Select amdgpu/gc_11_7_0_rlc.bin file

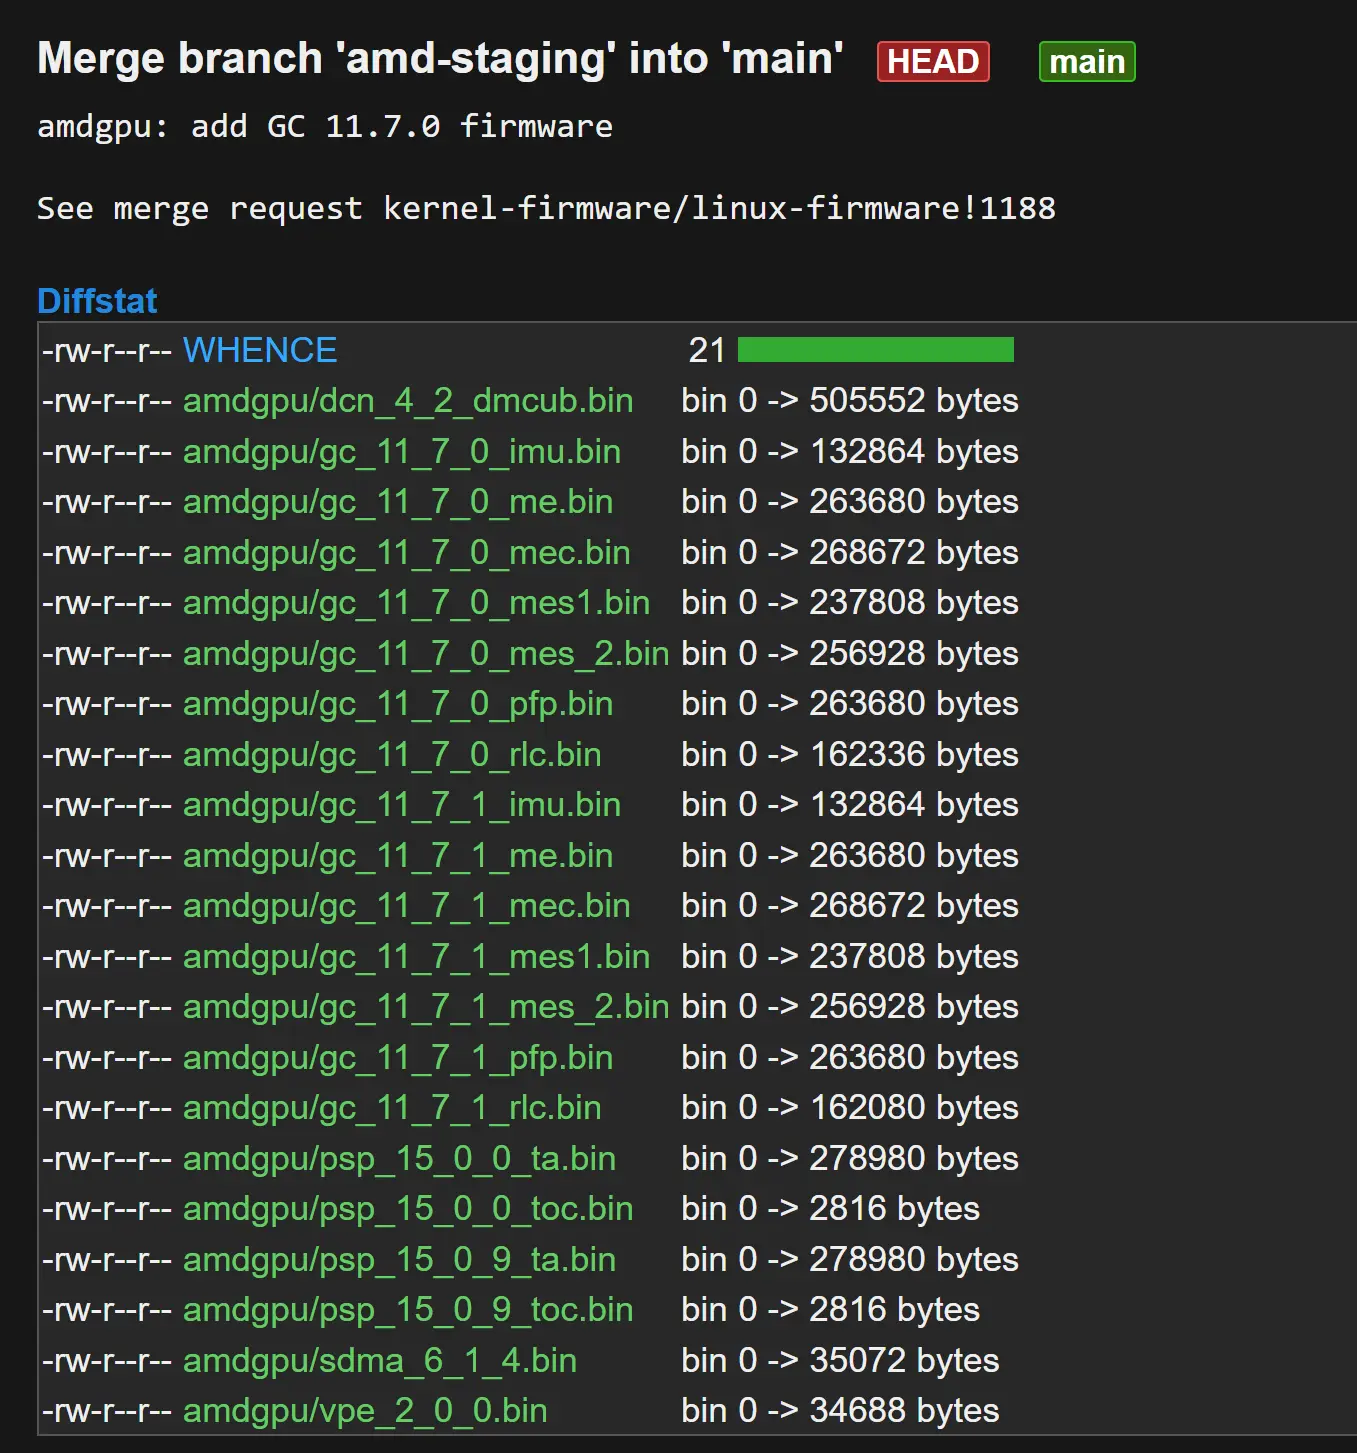coord(392,755)
